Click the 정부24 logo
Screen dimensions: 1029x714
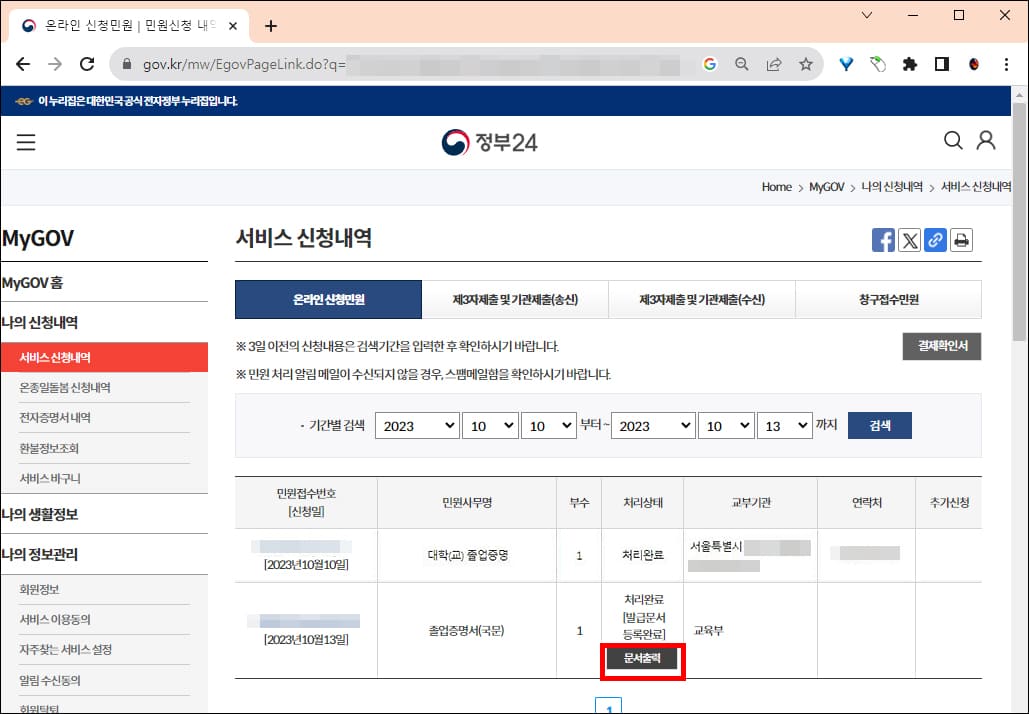[x=490, y=141]
